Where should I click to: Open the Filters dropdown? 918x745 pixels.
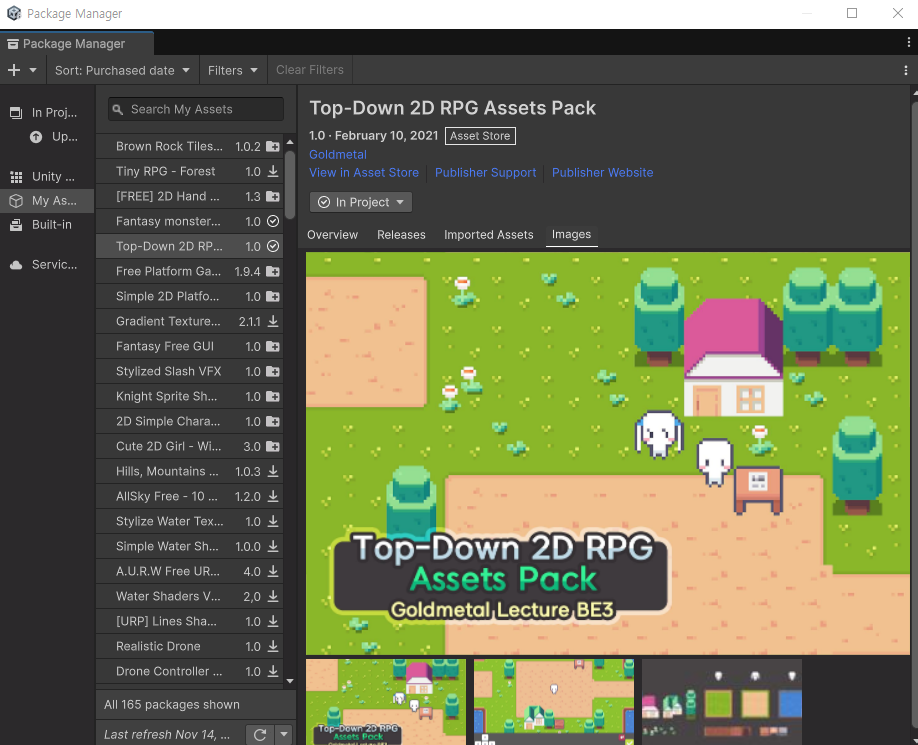pyautogui.click(x=232, y=70)
